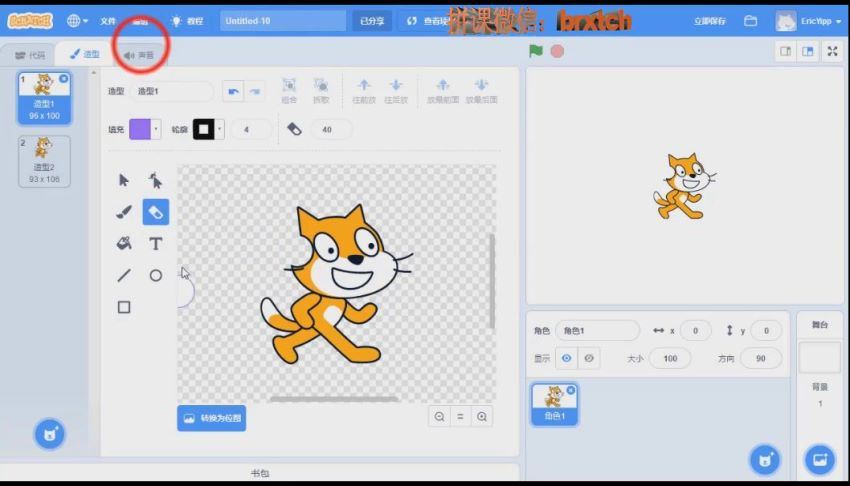This screenshot has width=850, height=486.
Task: Open the File menu
Action: (108, 21)
